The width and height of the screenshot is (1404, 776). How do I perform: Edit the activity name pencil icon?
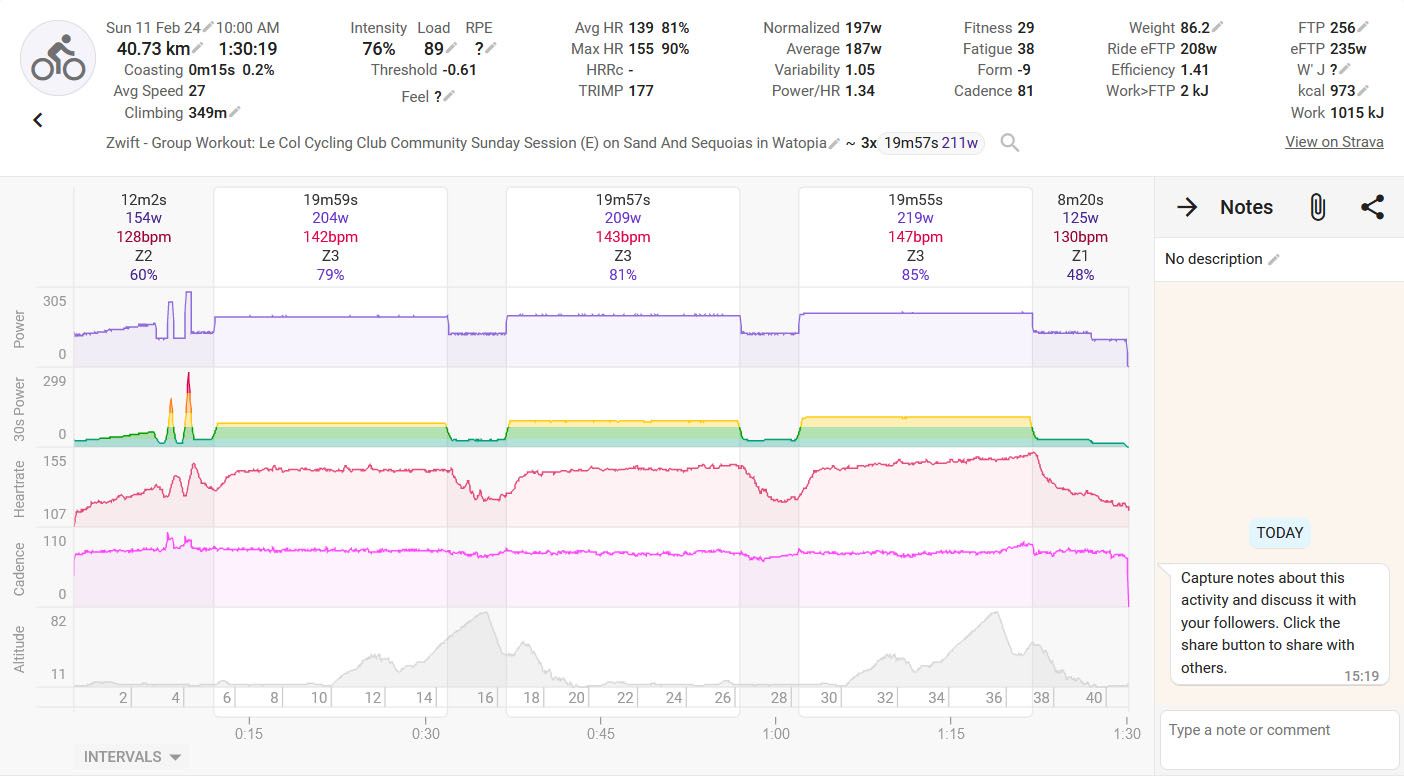pyautogui.click(x=834, y=143)
